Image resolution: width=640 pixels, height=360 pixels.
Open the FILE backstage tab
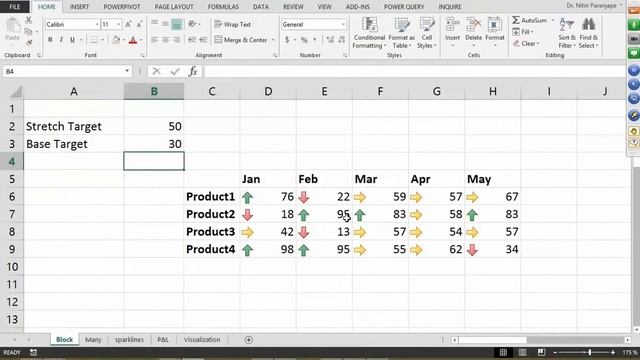click(x=14, y=7)
